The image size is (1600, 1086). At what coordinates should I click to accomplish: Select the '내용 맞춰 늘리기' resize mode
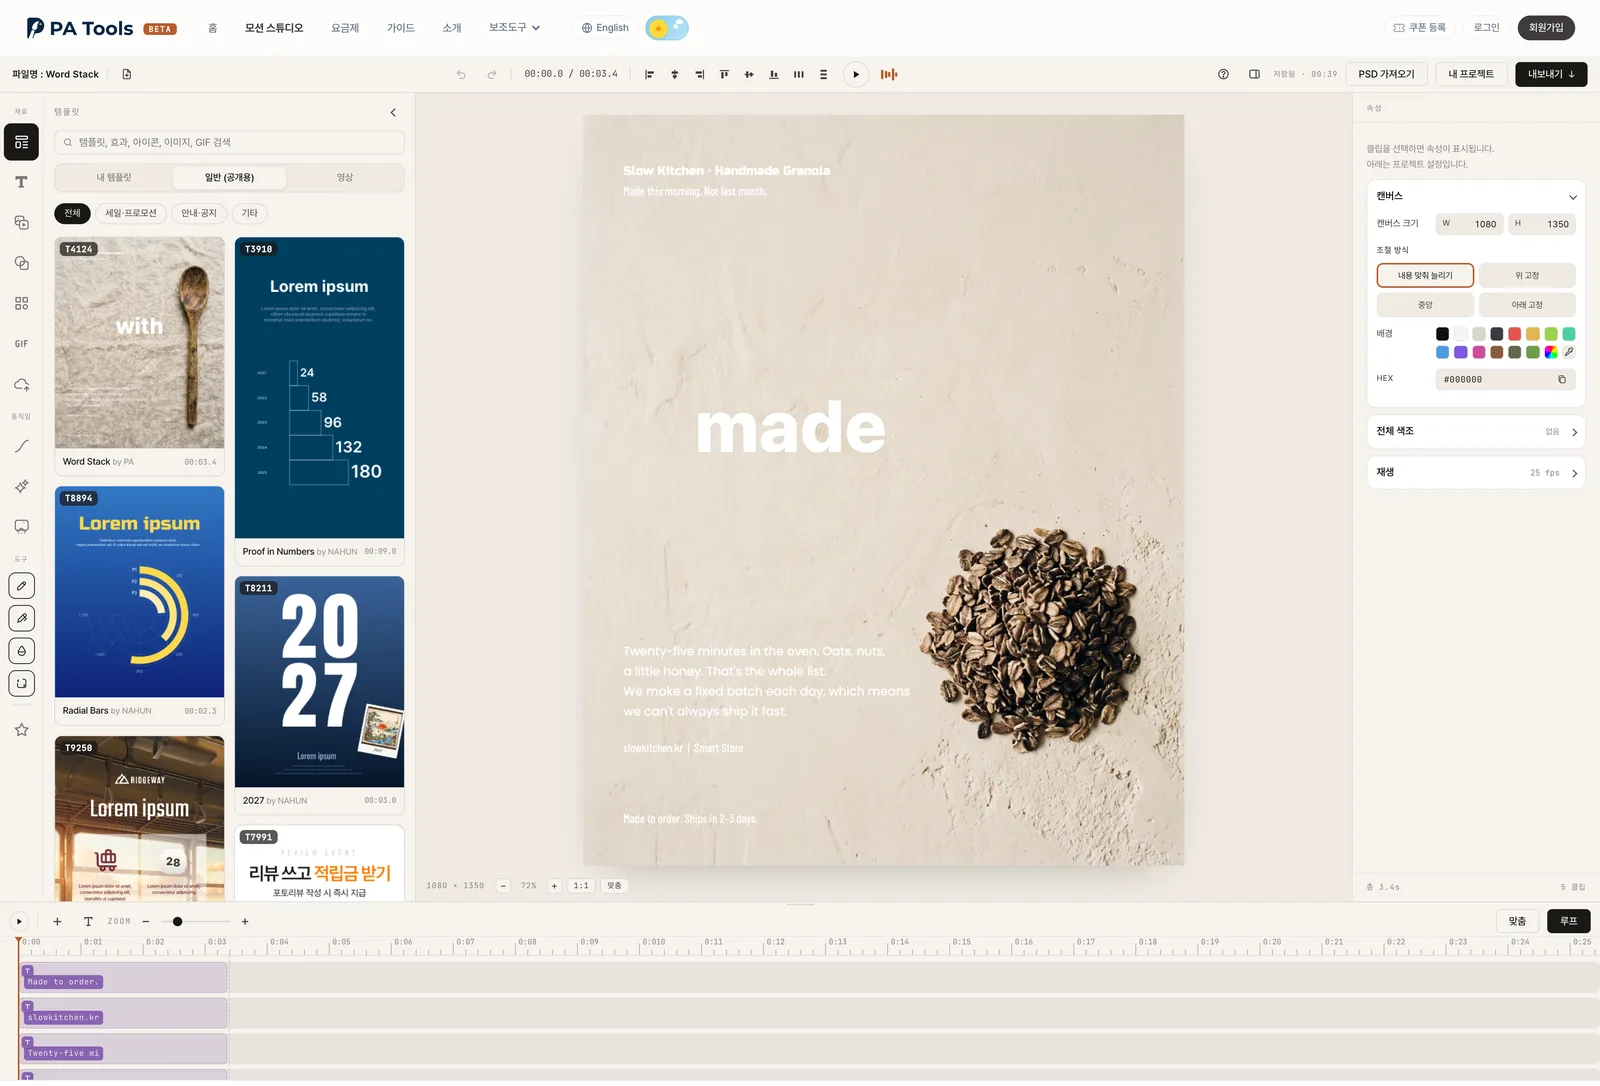tap(1425, 275)
